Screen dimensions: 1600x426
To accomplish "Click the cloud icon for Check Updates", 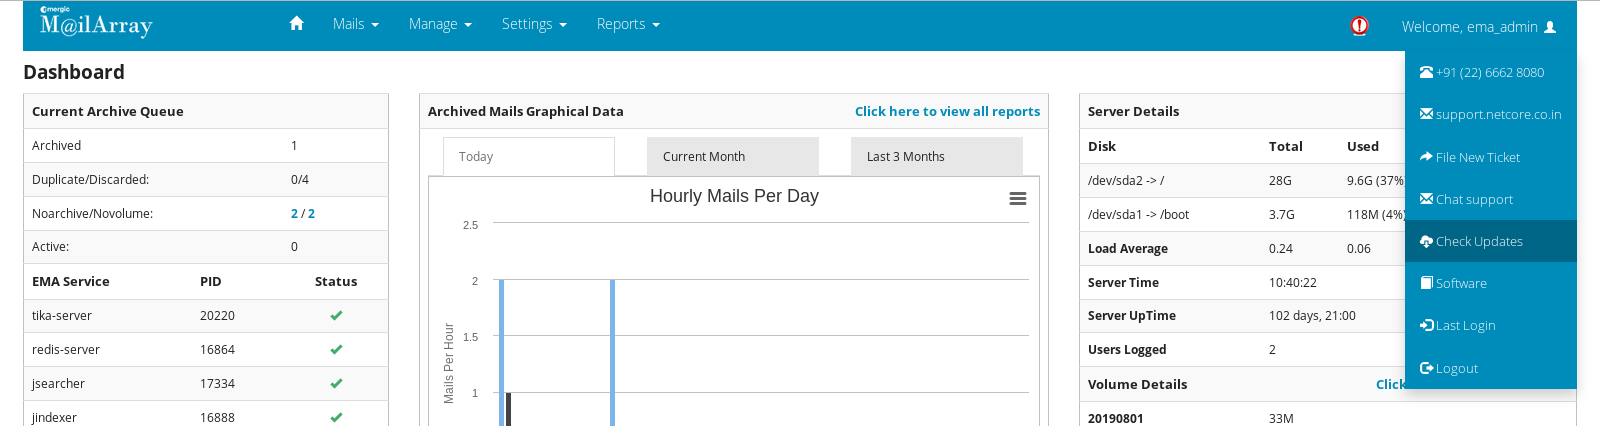I will [1427, 241].
